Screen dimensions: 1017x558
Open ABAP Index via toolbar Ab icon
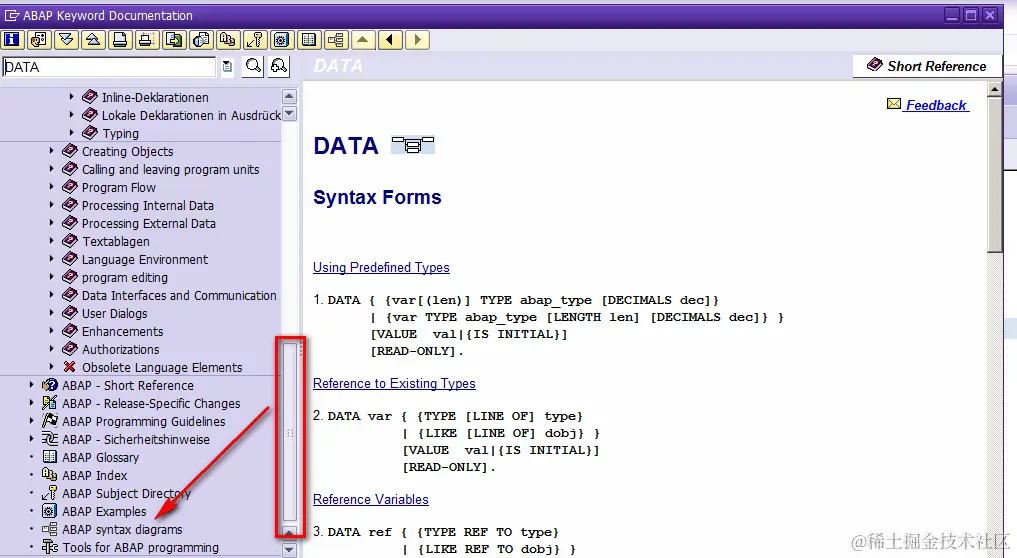(x=228, y=40)
